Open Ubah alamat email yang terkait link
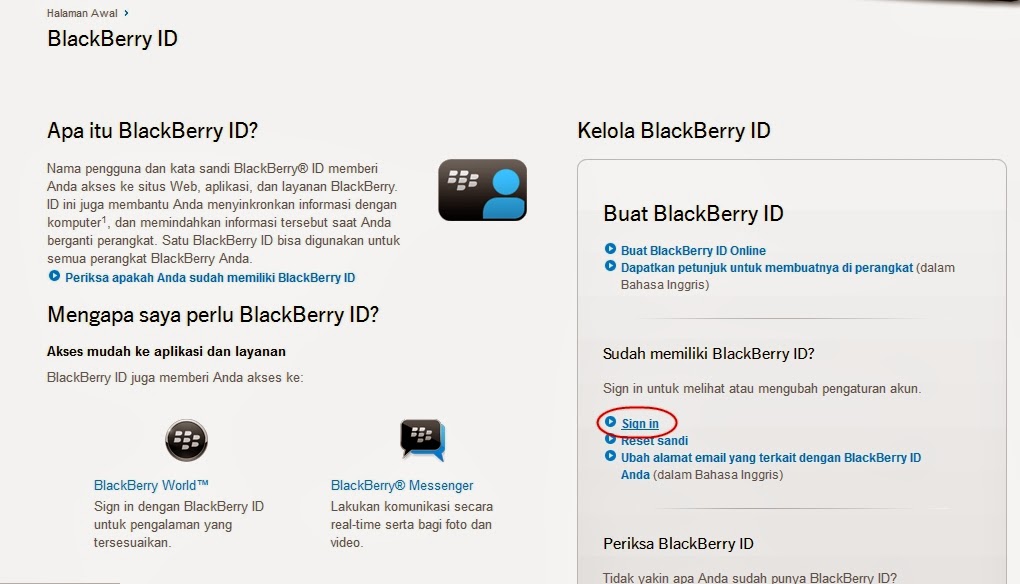1020x584 pixels. click(771, 466)
